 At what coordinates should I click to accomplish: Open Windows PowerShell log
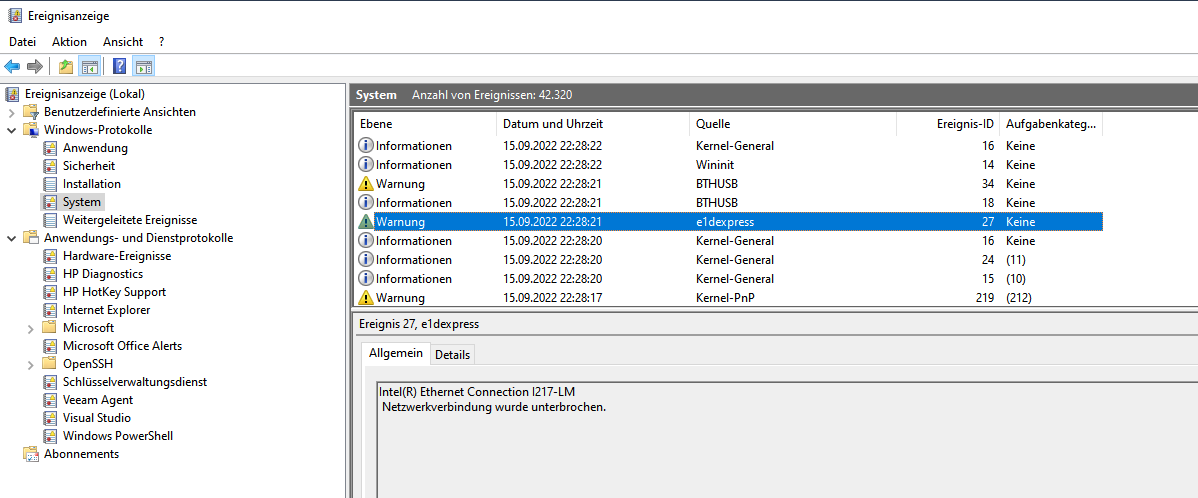(118, 436)
